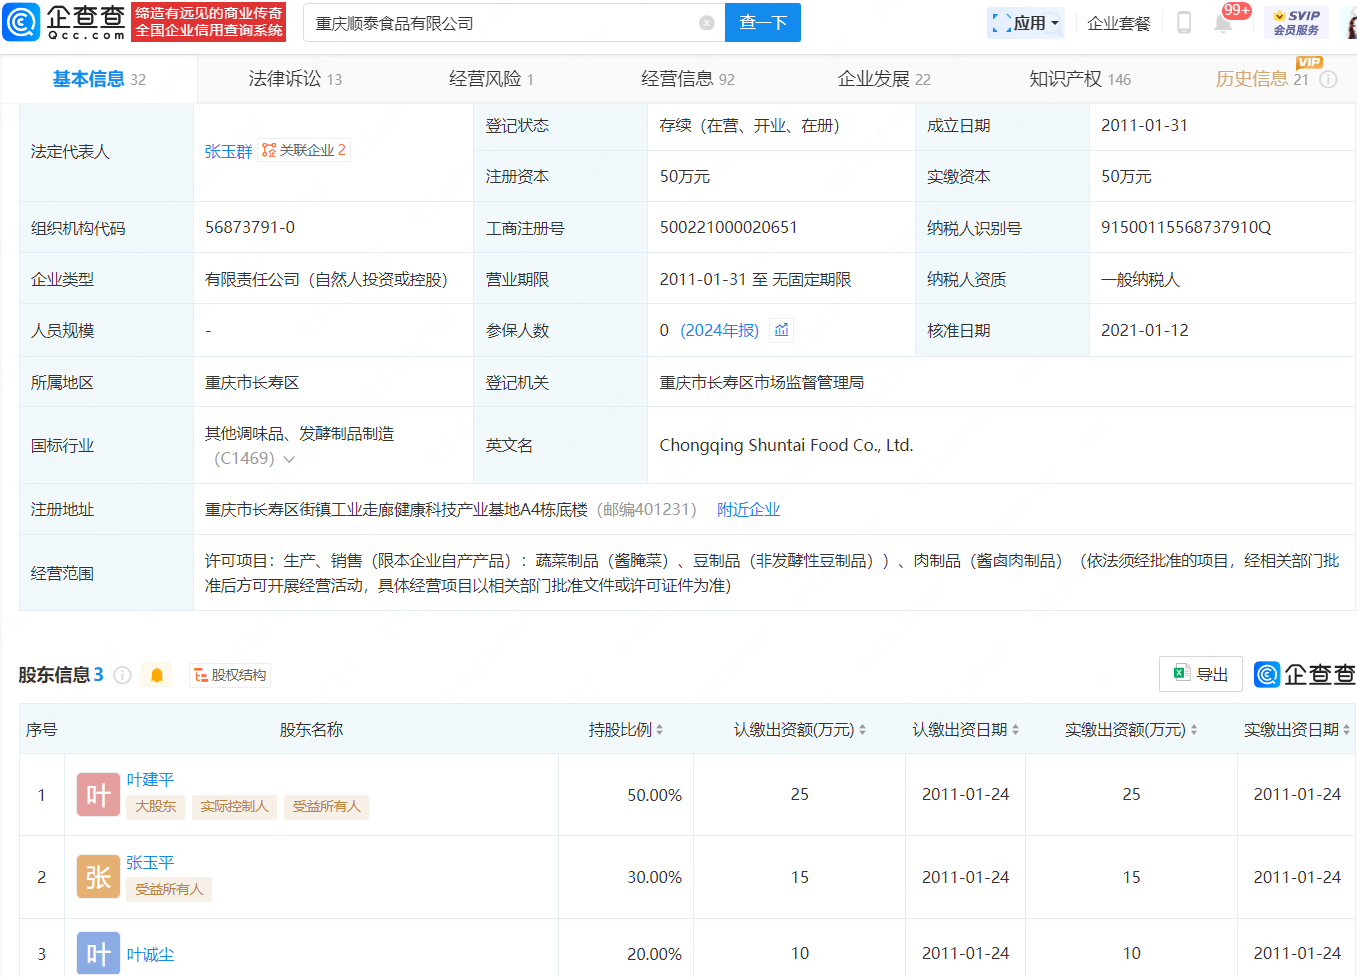
Task: Expand the industry code (C1469) chevron
Action: coord(290,459)
